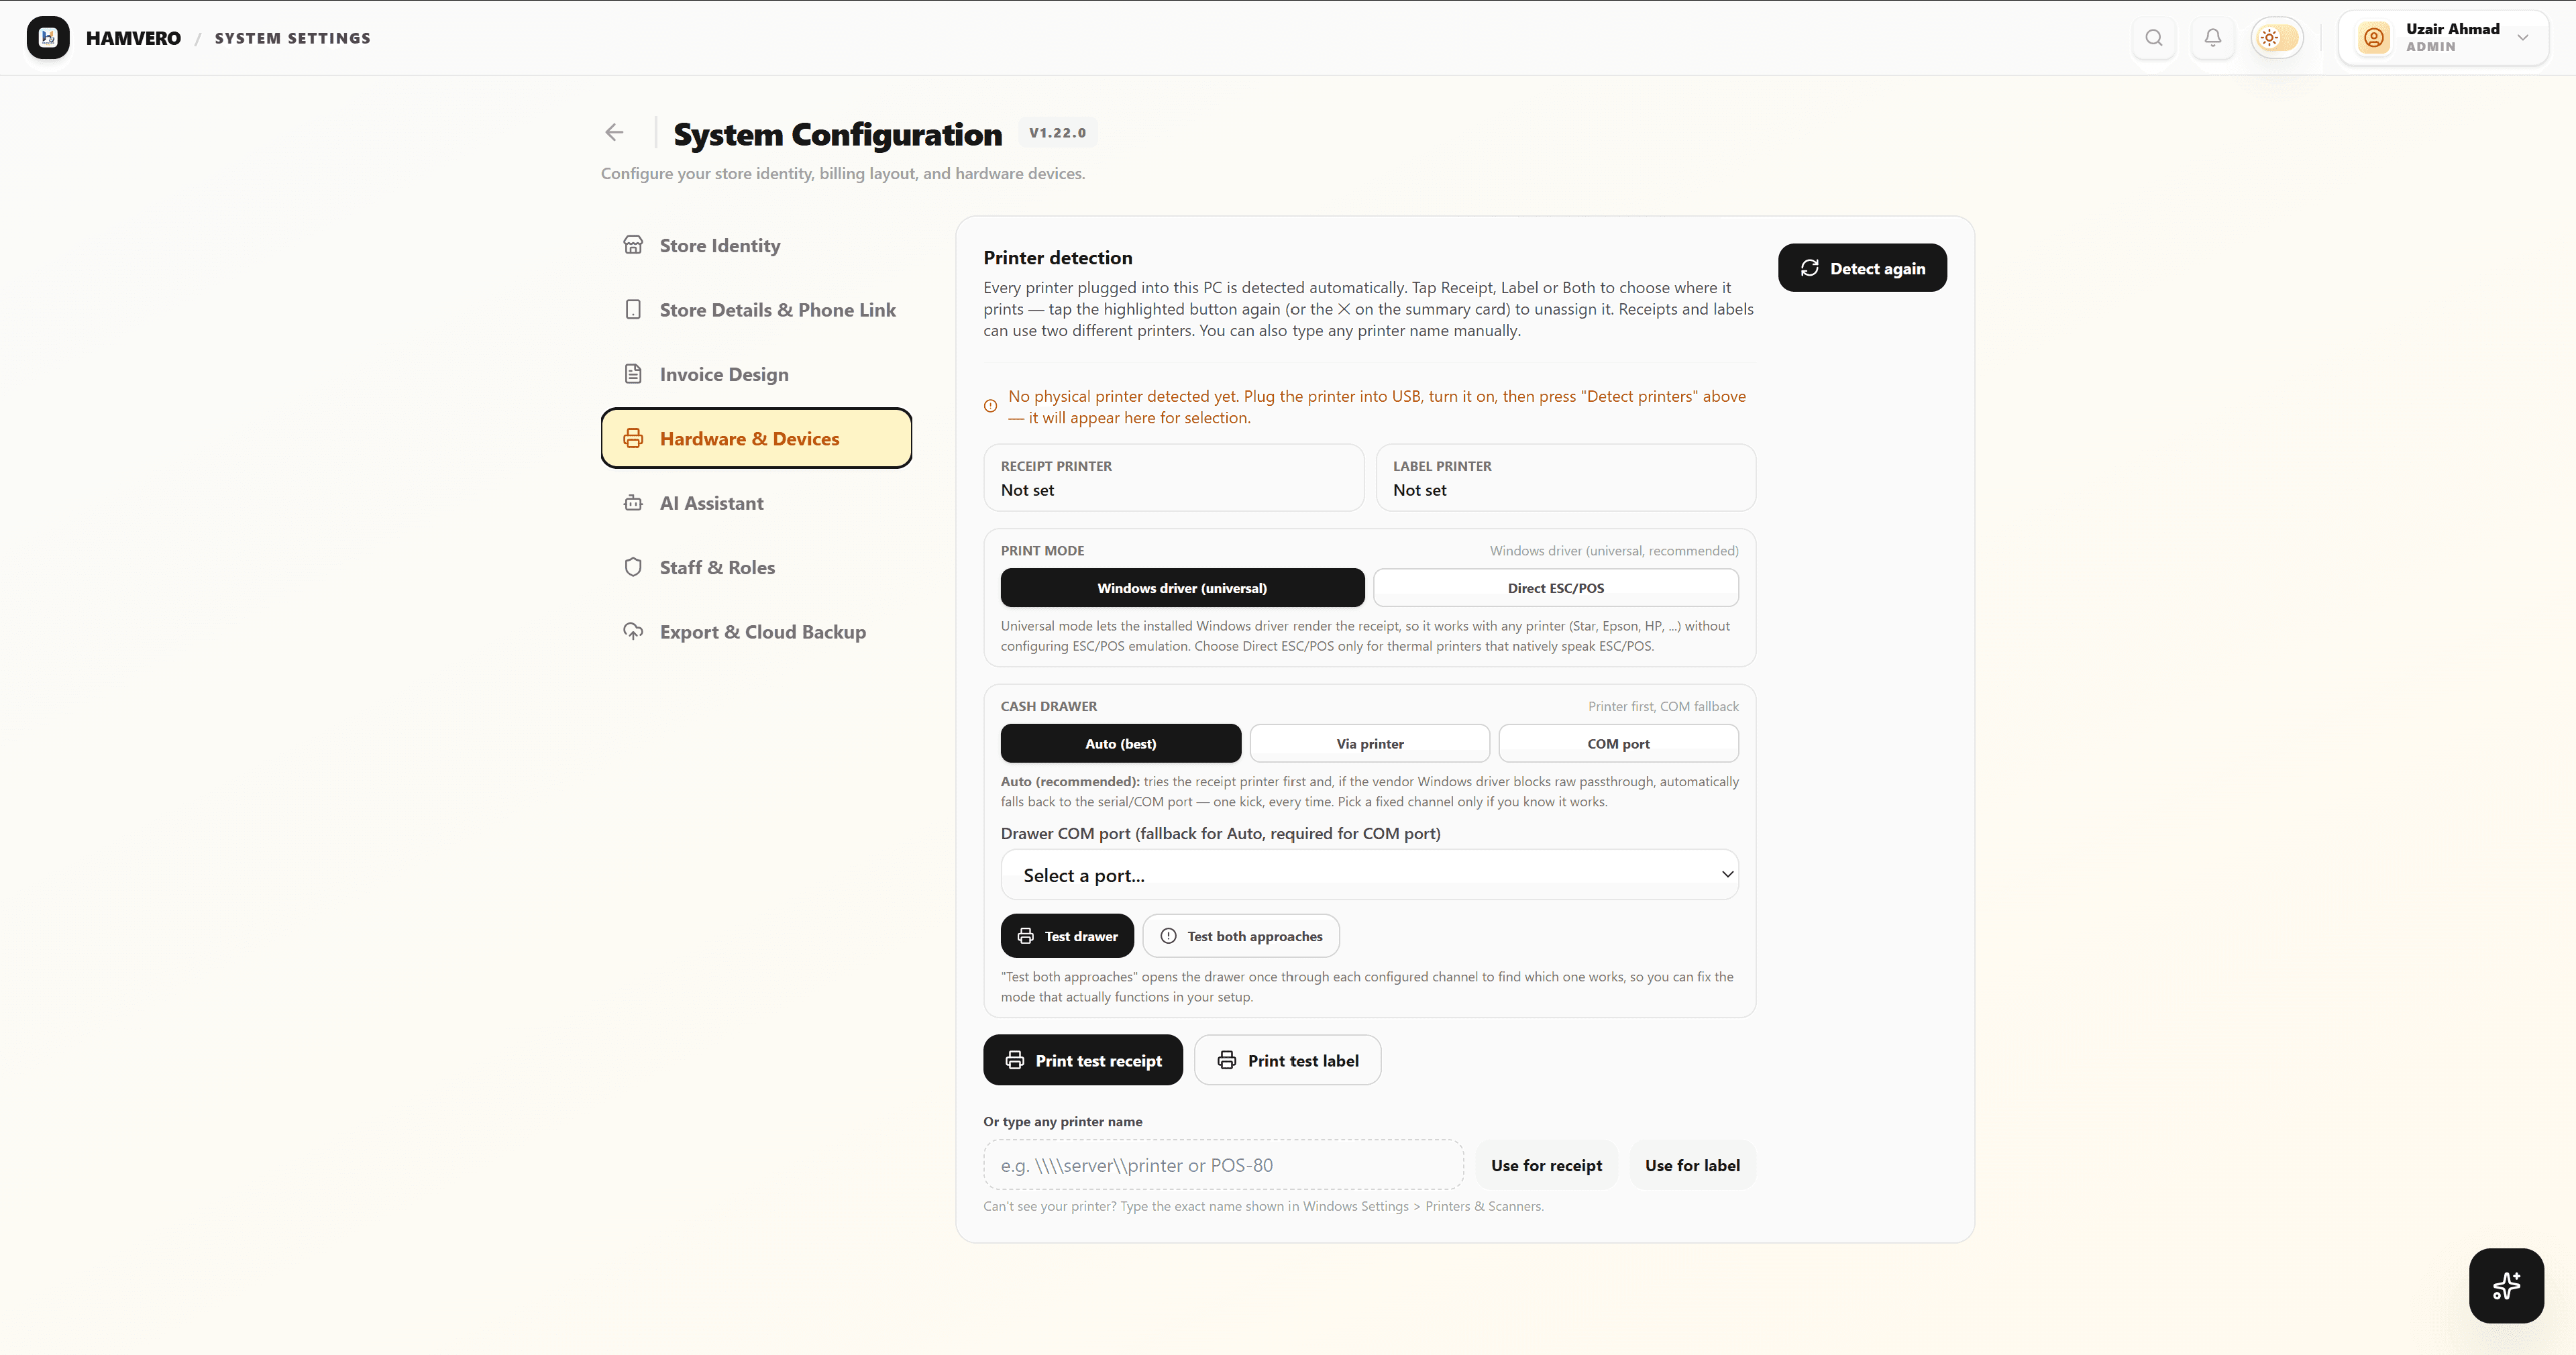Click the Label Printer summary card
The width and height of the screenshot is (2576, 1355).
coord(1566,478)
